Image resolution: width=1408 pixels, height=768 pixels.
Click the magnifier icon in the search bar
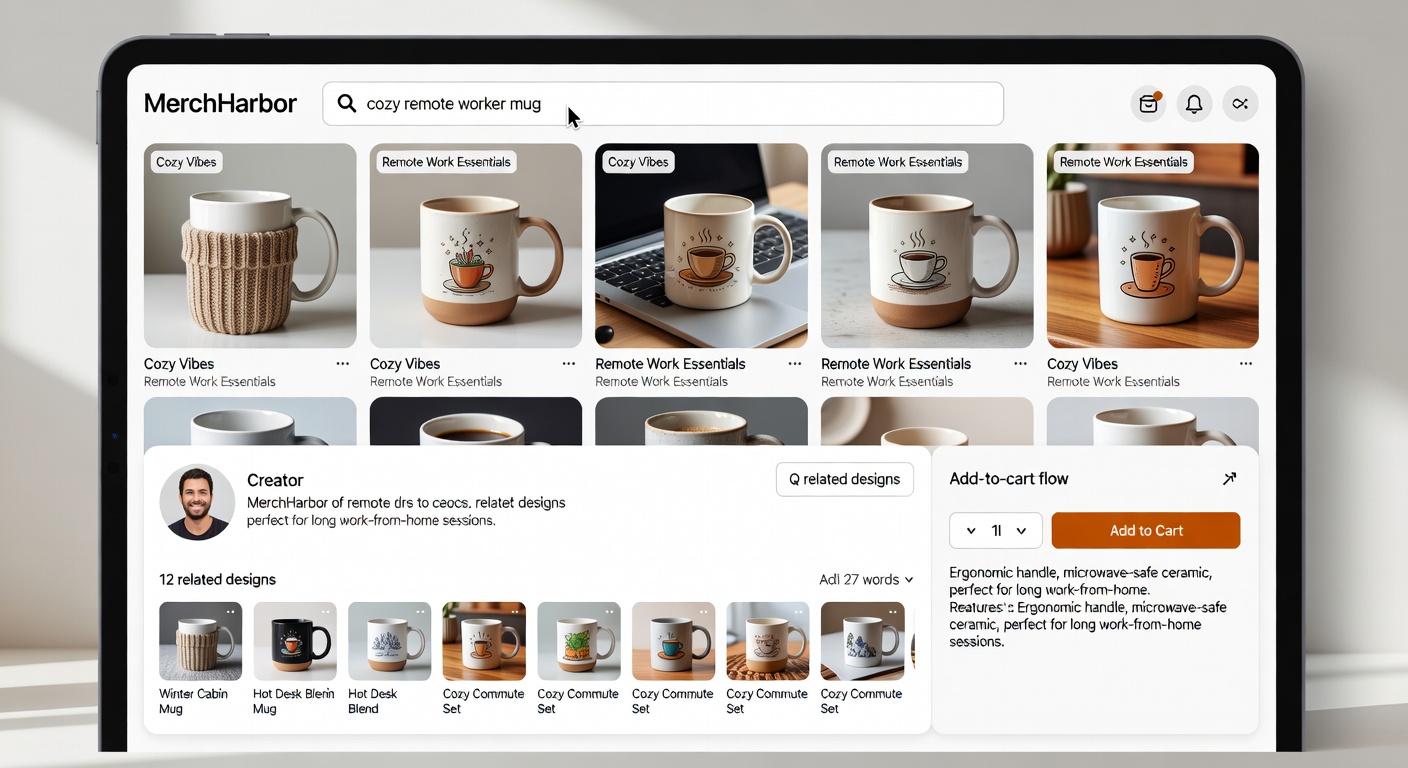[347, 103]
